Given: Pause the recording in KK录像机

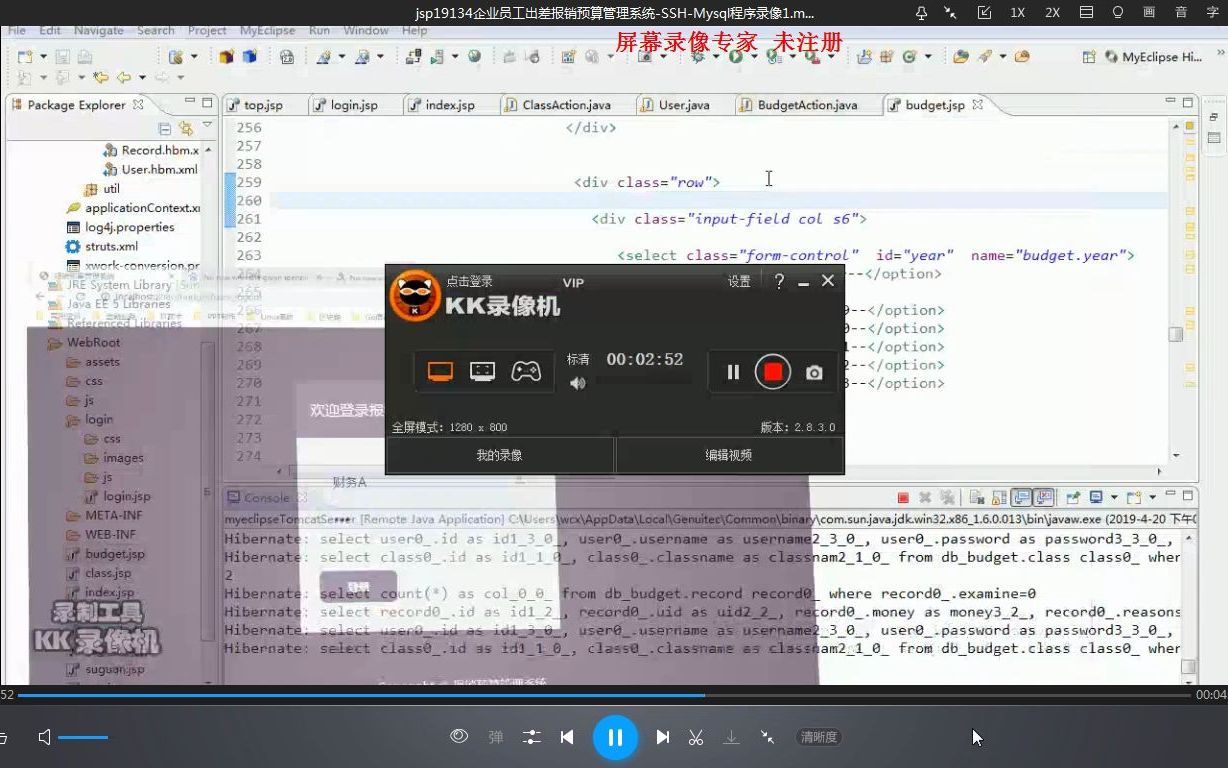Looking at the screenshot, I should 731,371.
